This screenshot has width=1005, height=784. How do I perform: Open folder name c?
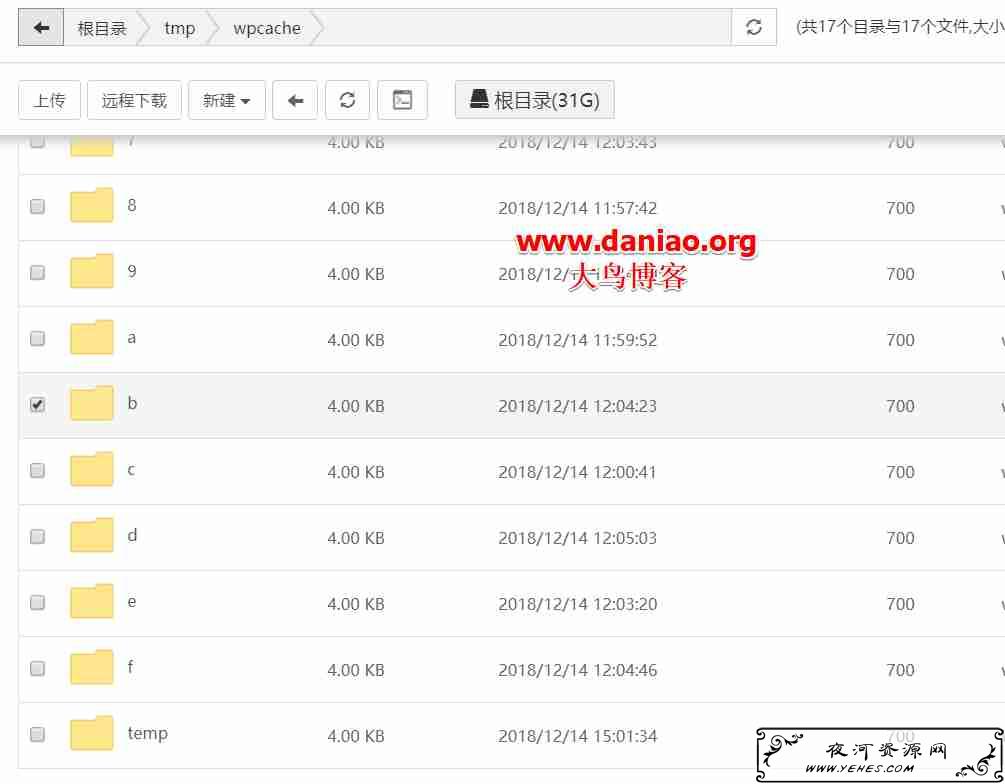tap(131, 470)
